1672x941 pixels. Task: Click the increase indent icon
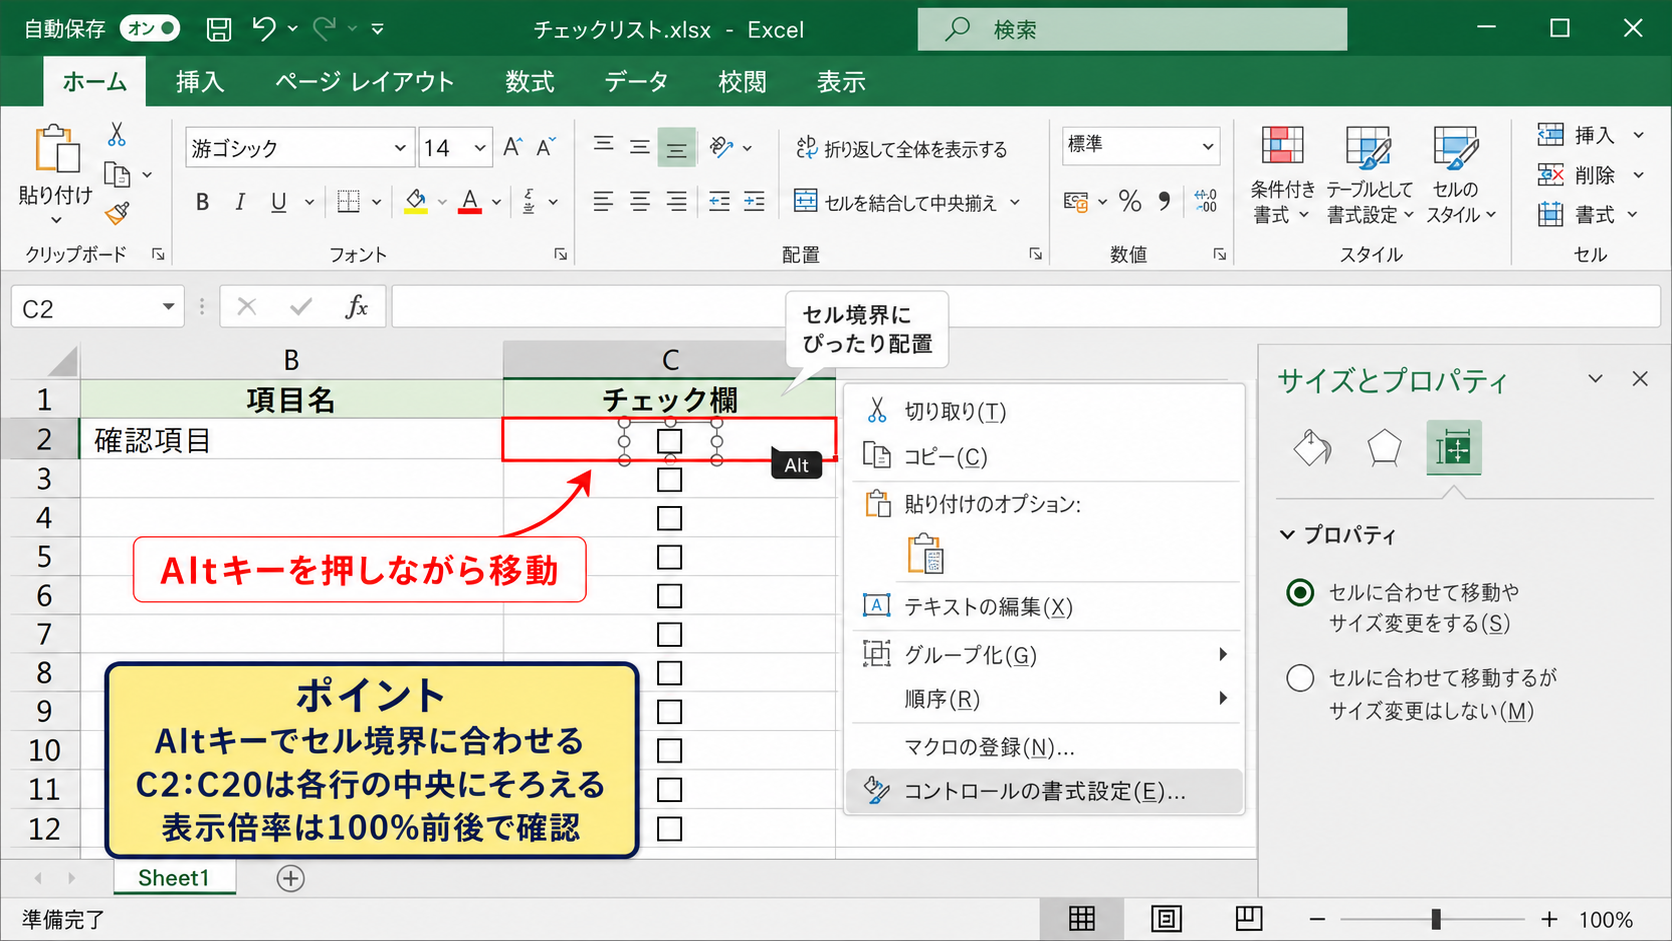(x=755, y=202)
